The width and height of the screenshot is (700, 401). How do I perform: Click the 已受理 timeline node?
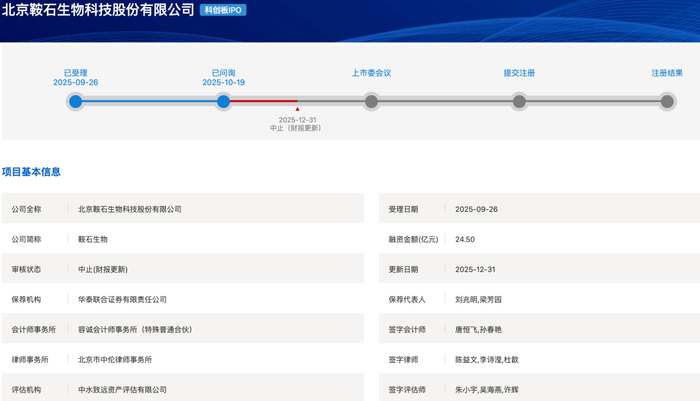click(x=75, y=102)
